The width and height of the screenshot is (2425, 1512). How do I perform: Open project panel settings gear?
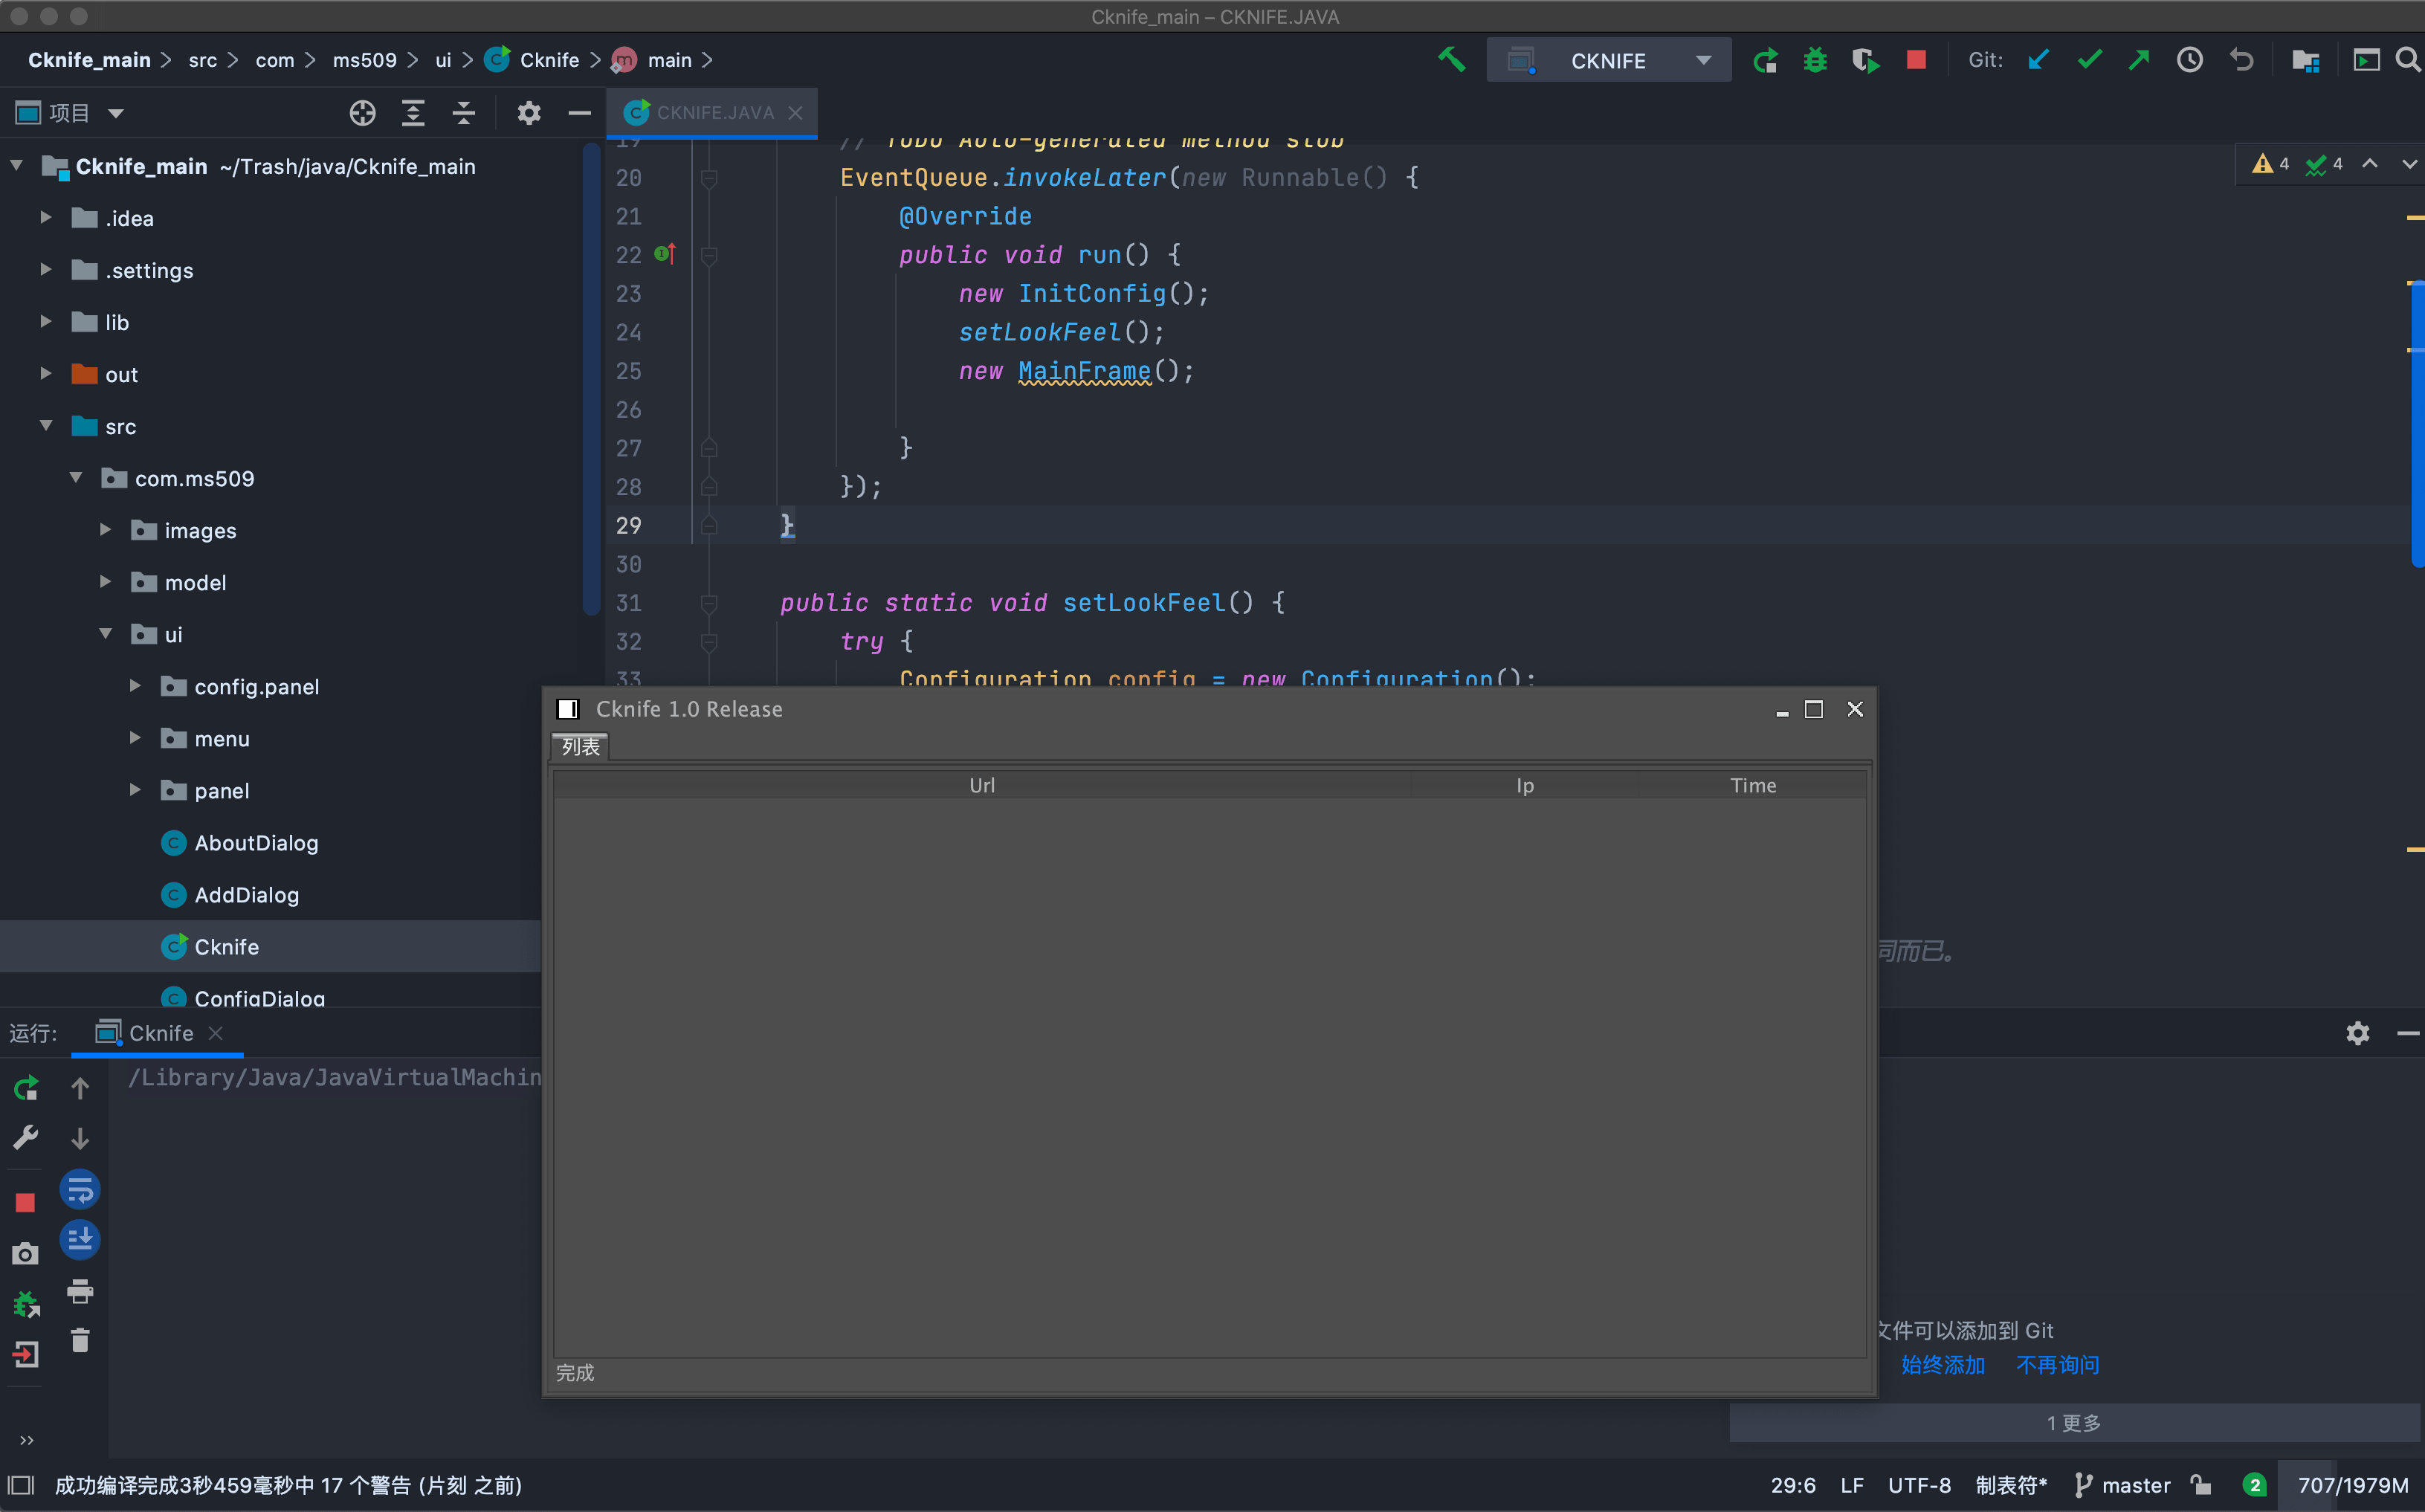point(529,113)
